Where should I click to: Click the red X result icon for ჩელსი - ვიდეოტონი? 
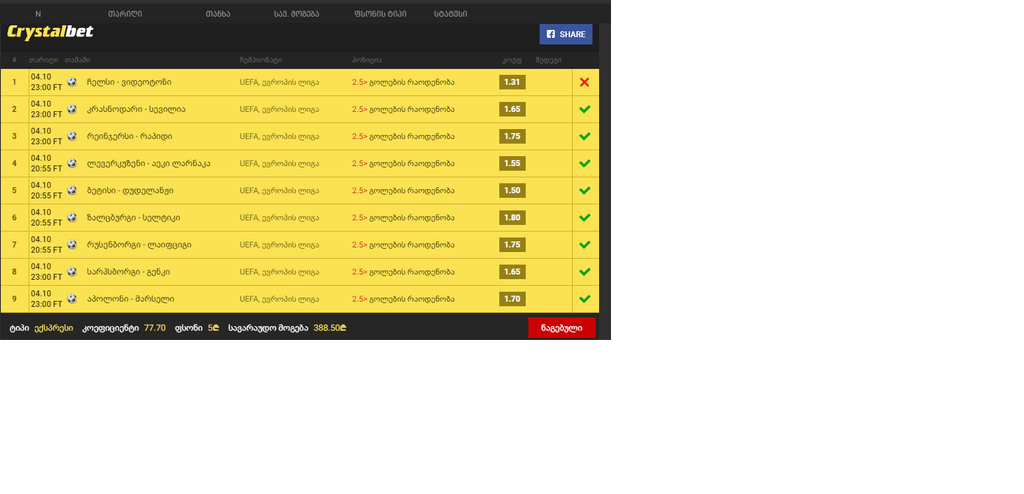tap(584, 82)
